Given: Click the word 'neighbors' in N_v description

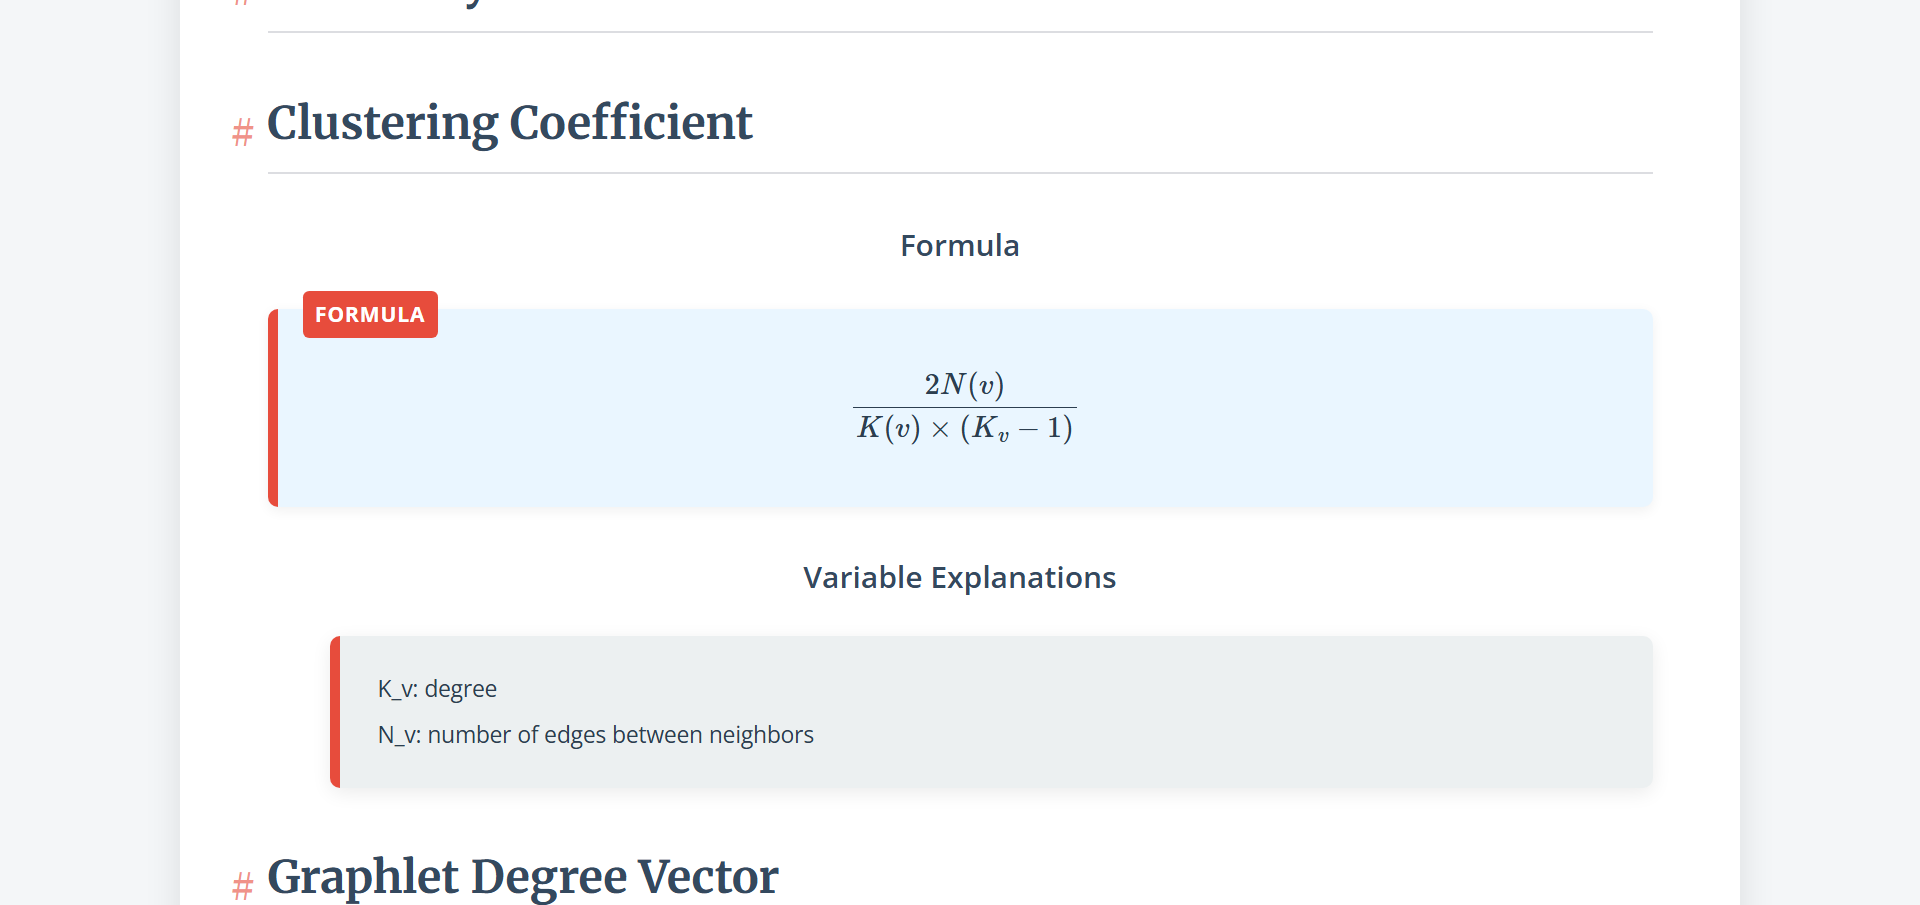Looking at the screenshot, I should pos(761,735).
